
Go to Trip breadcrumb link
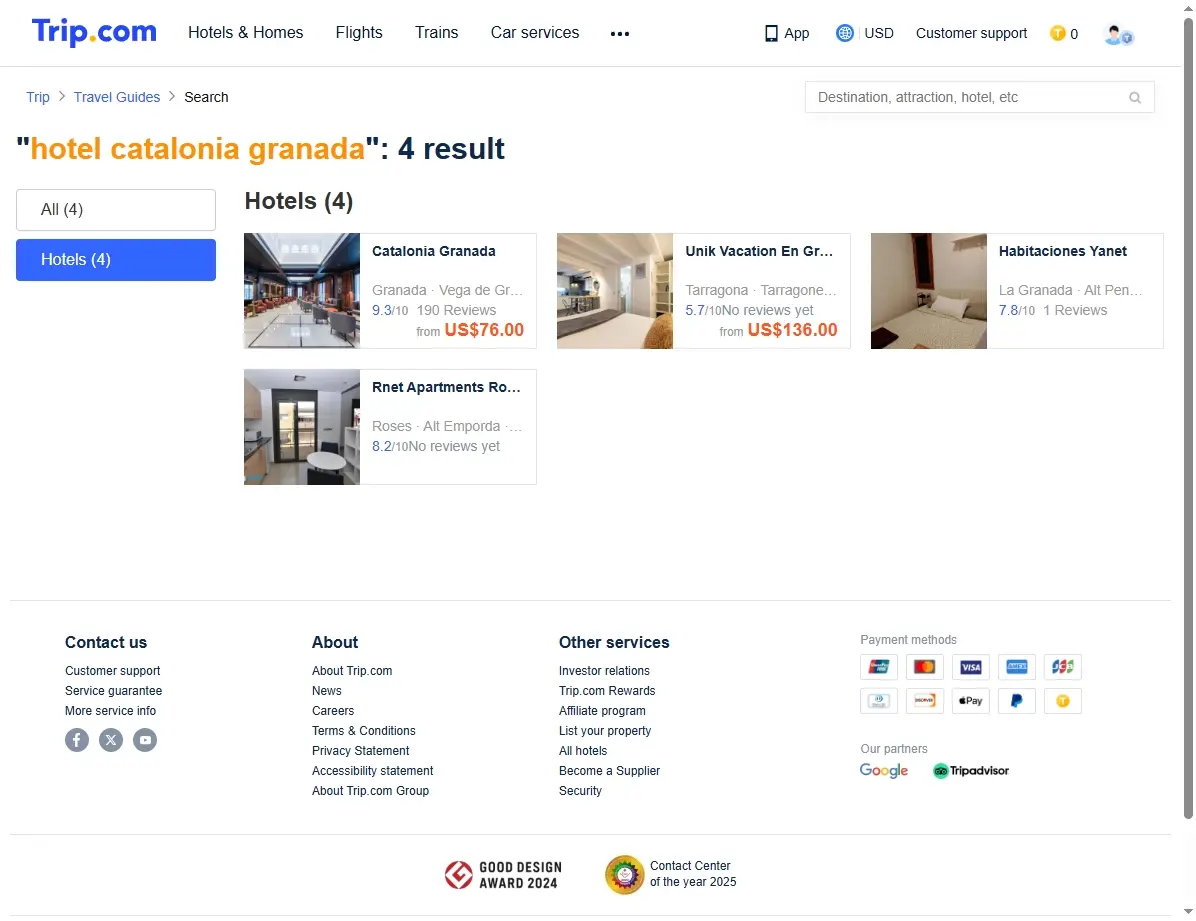[x=37, y=97]
